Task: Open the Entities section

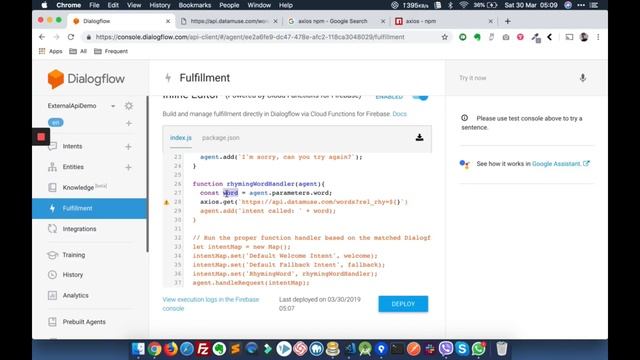Action: (x=73, y=167)
